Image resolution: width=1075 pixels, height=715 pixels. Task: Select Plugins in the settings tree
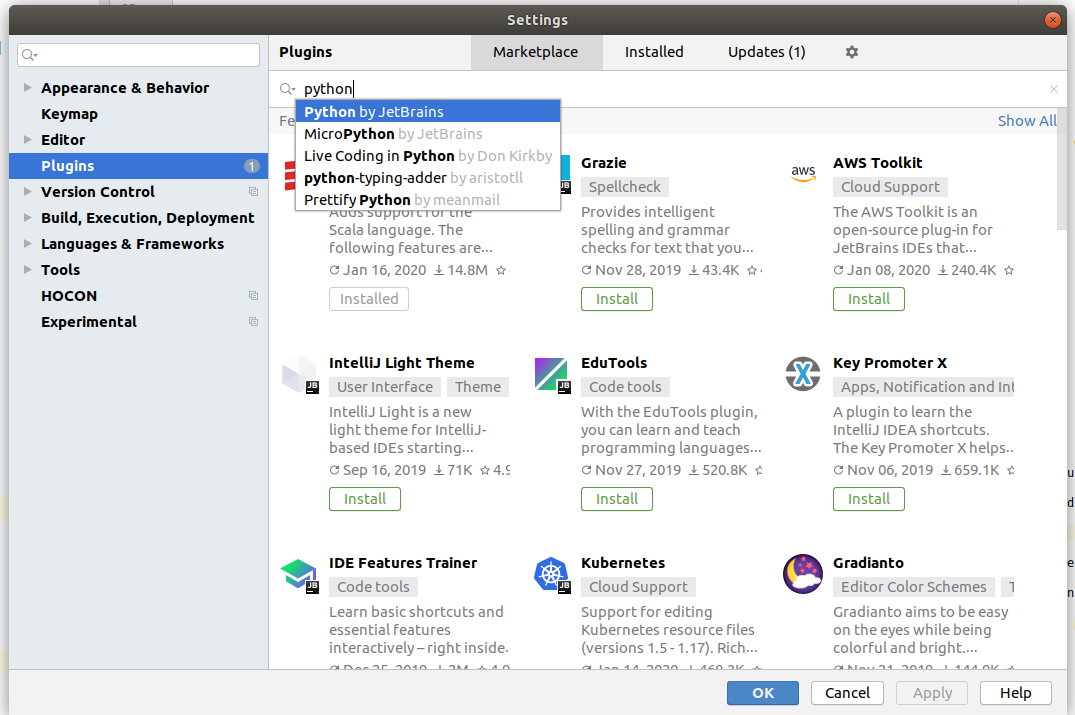coord(138,166)
